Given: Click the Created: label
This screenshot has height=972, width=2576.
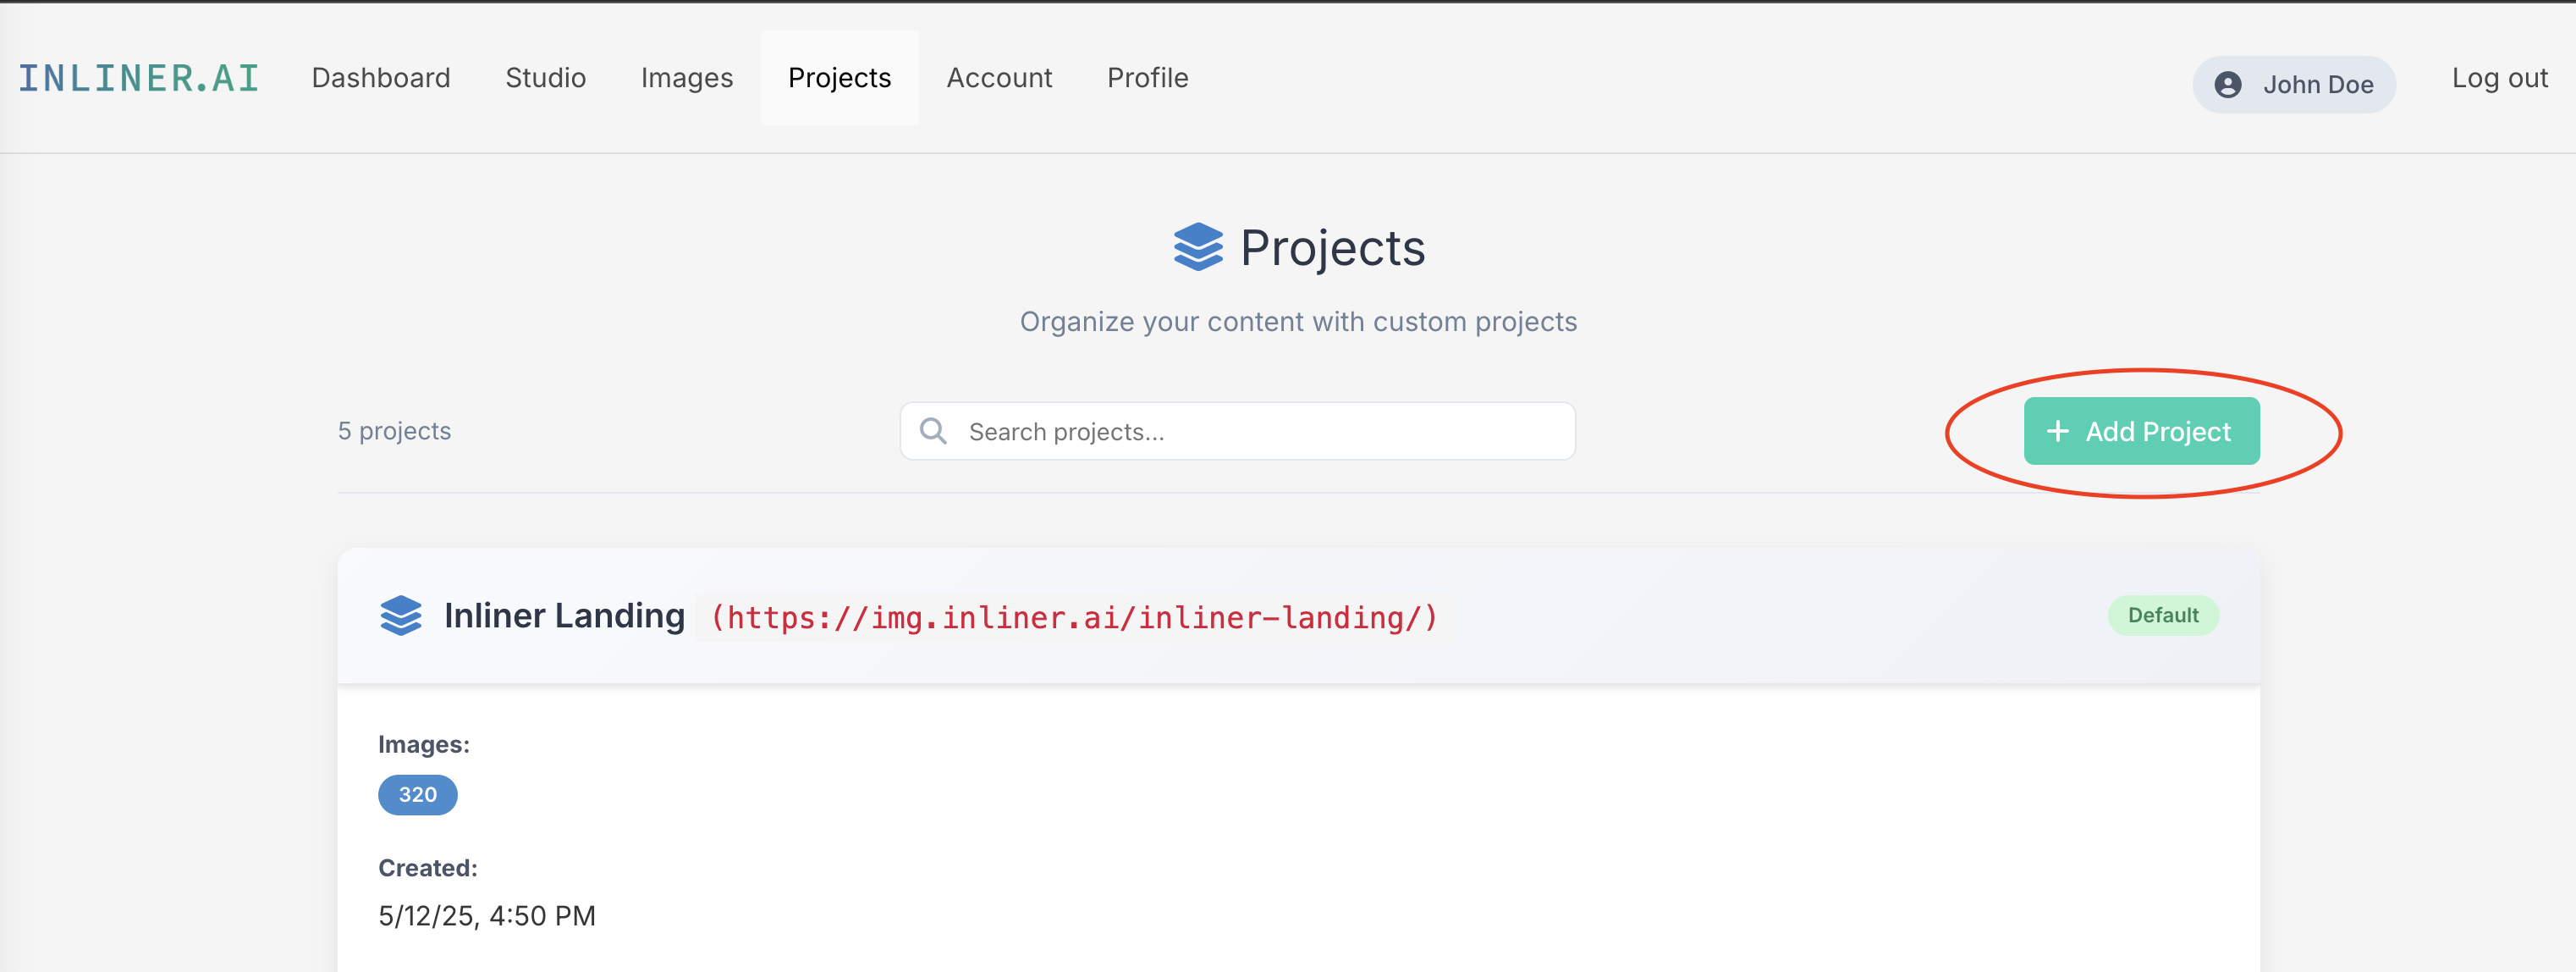Looking at the screenshot, I should tap(428, 868).
